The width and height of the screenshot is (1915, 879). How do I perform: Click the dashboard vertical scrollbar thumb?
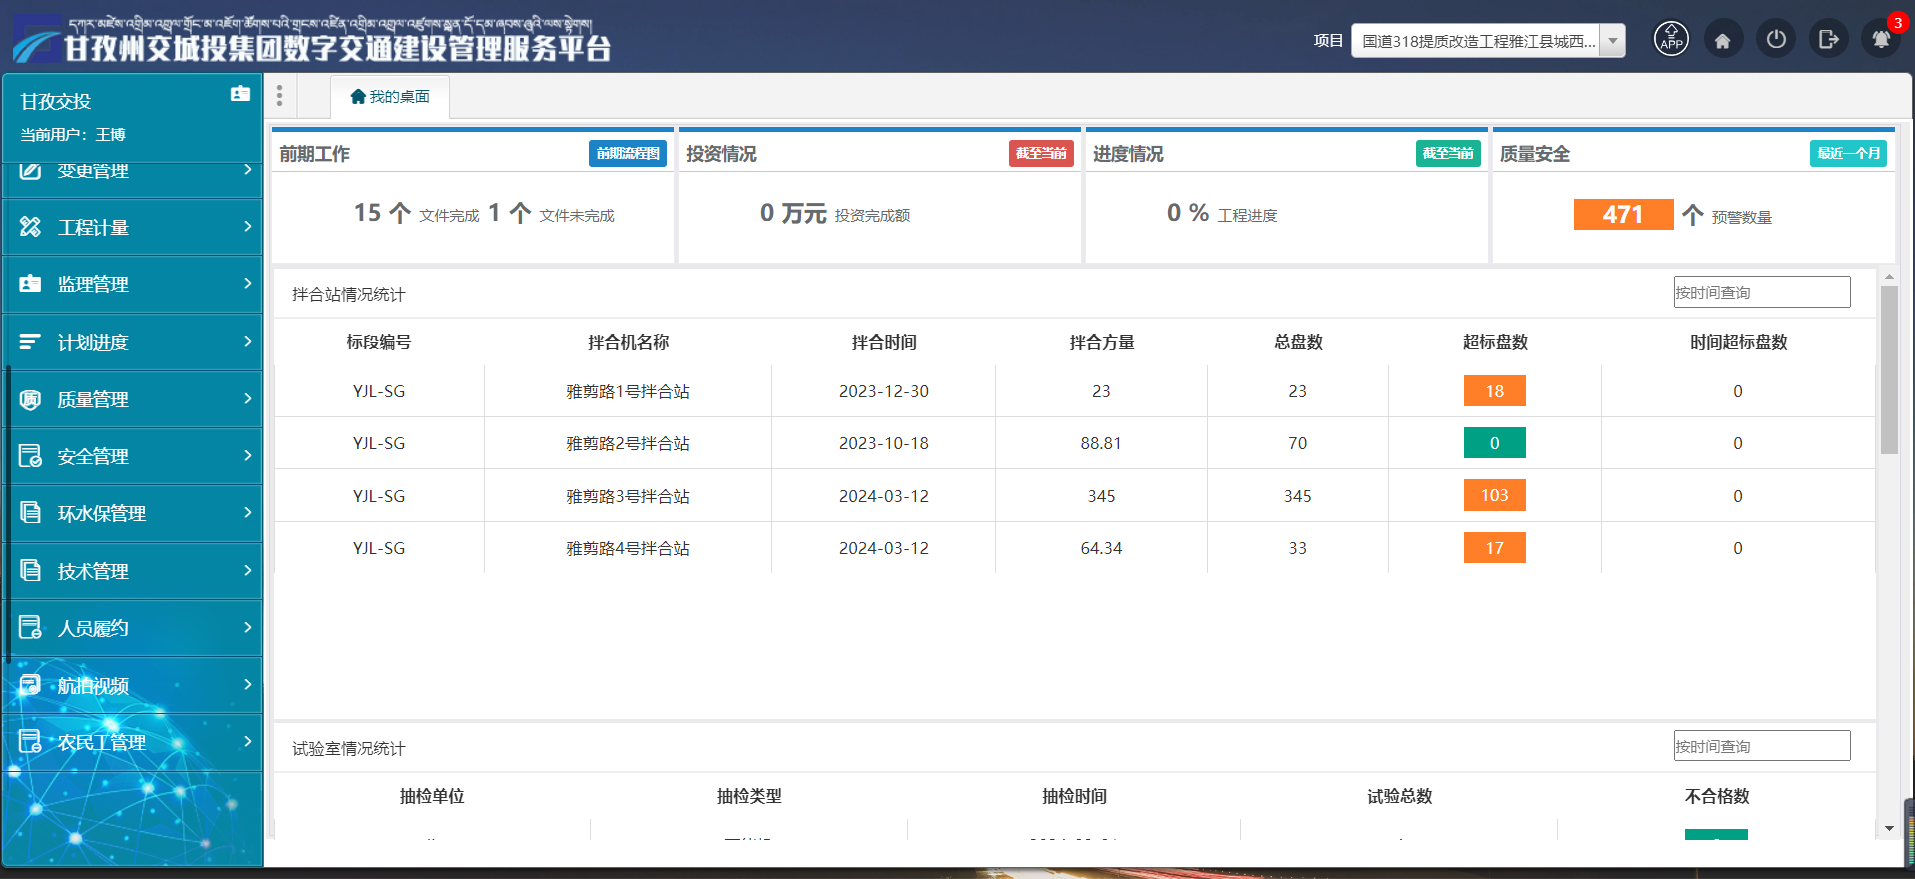click(1889, 370)
